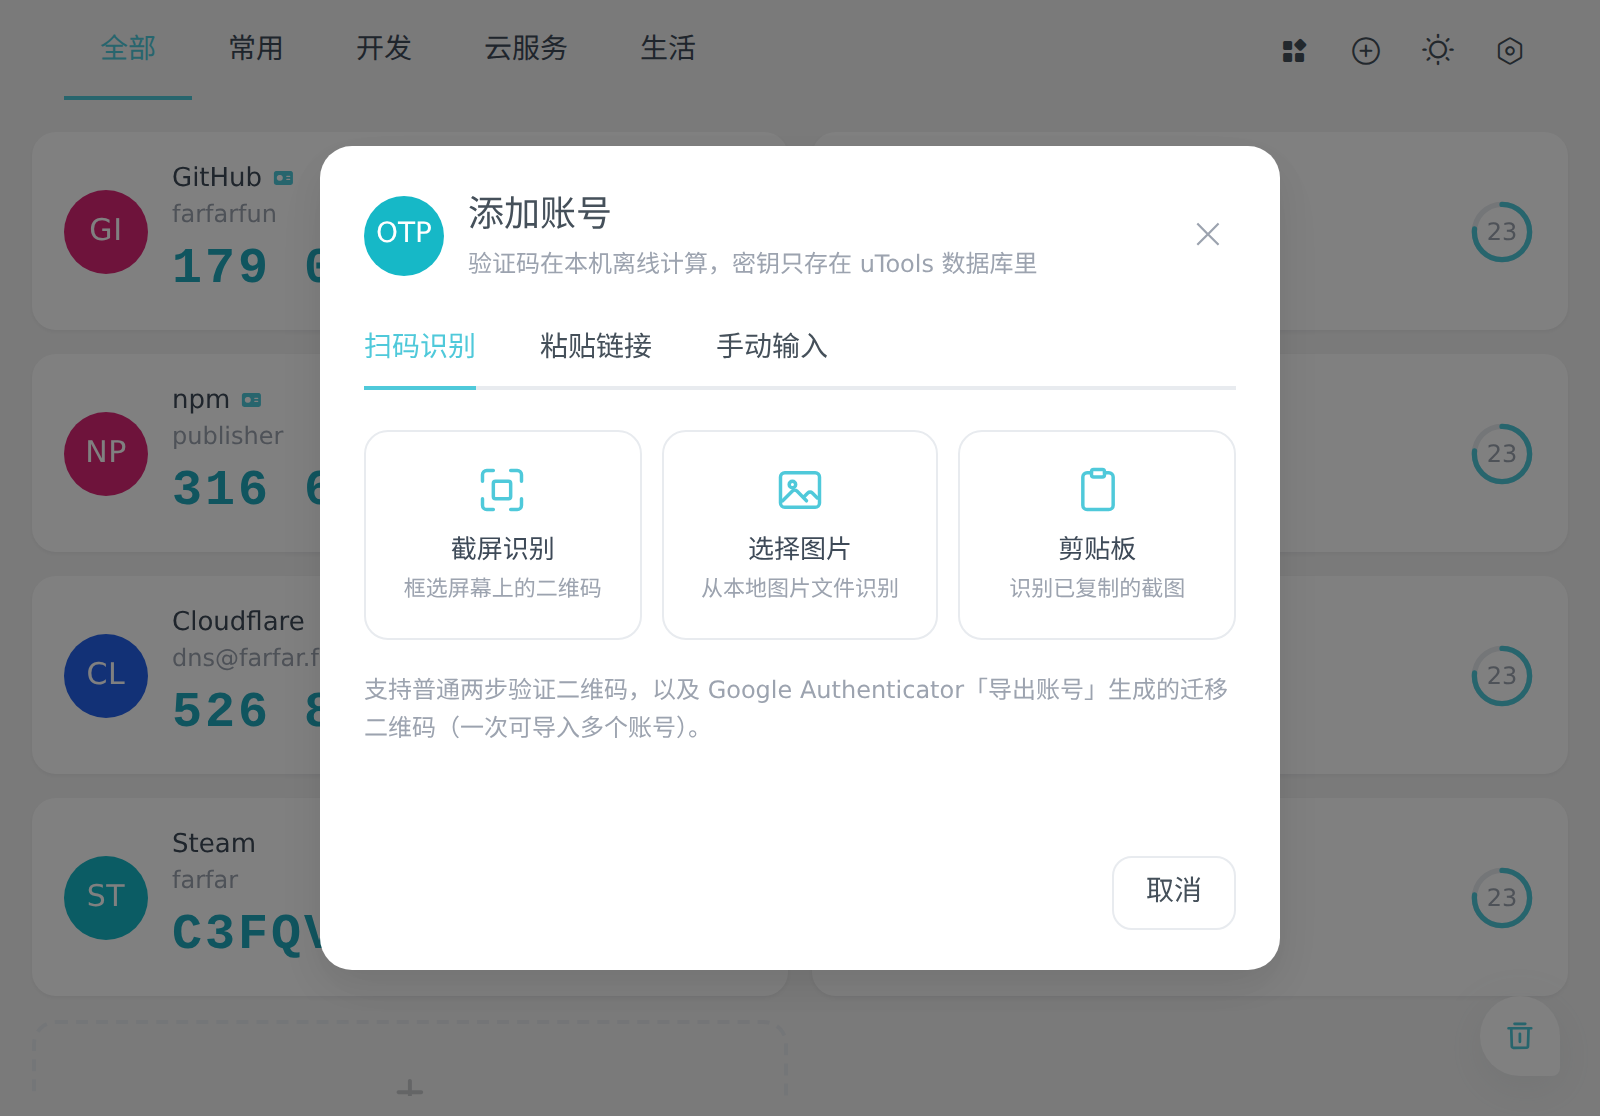The image size is (1600, 1116).
Task: Open the 云服务 category tab
Action: 526,48
